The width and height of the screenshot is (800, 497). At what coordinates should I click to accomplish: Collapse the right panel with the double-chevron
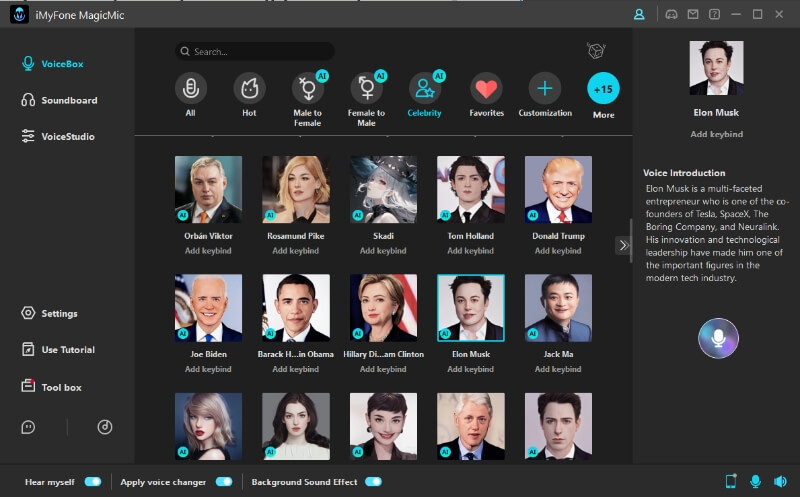point(623,245)
